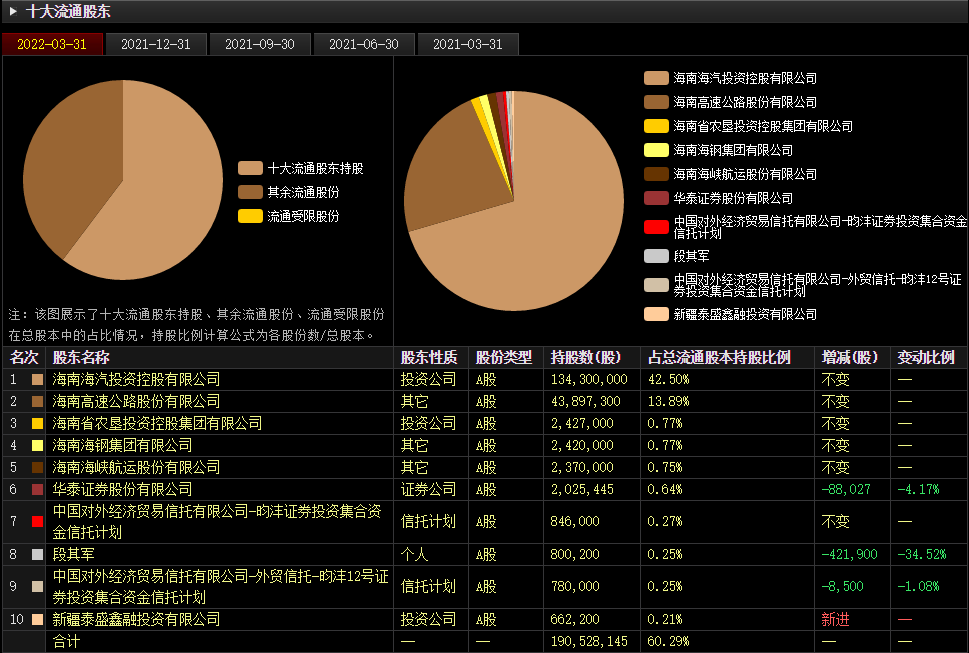Open shareholder 华泰证券股份有限公司 in table
The width and height of the screenshot is (969, 653).
tap(122, 489)
